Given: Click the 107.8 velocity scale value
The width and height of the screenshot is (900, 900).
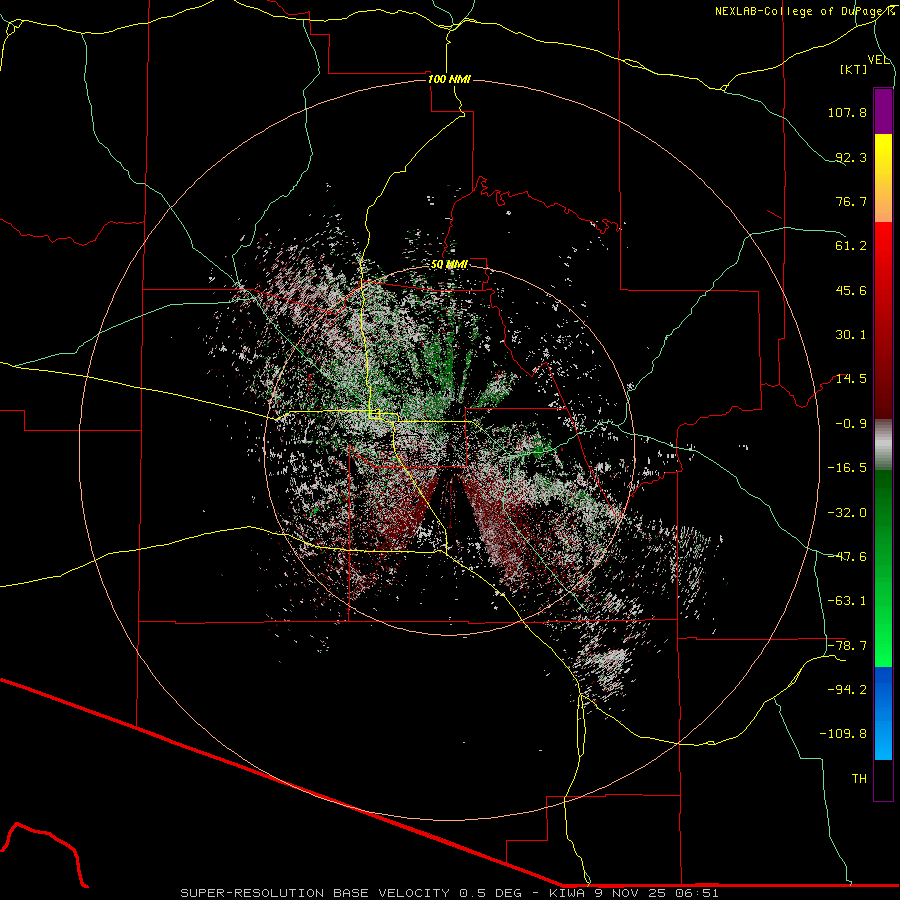Looking at the screenshot, I should pyautogui.click(x=847, y=112).
